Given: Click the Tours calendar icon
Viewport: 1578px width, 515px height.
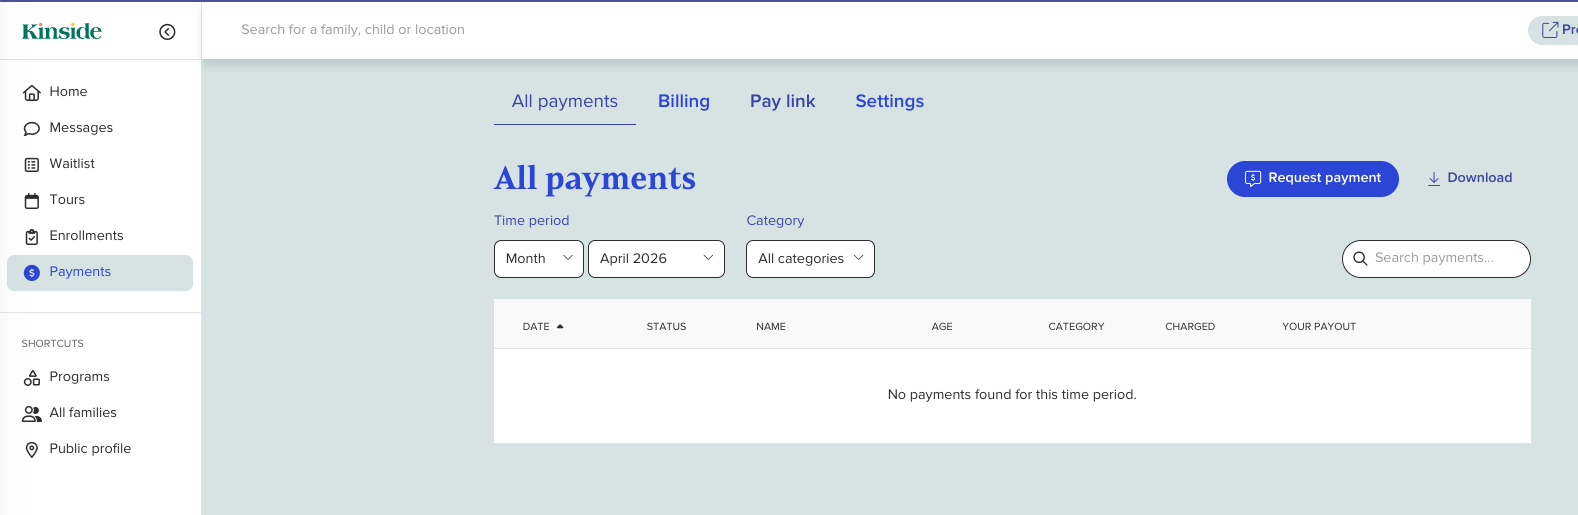Looking at the screenshot, I should pyautogui.click(x=32, y=200).
